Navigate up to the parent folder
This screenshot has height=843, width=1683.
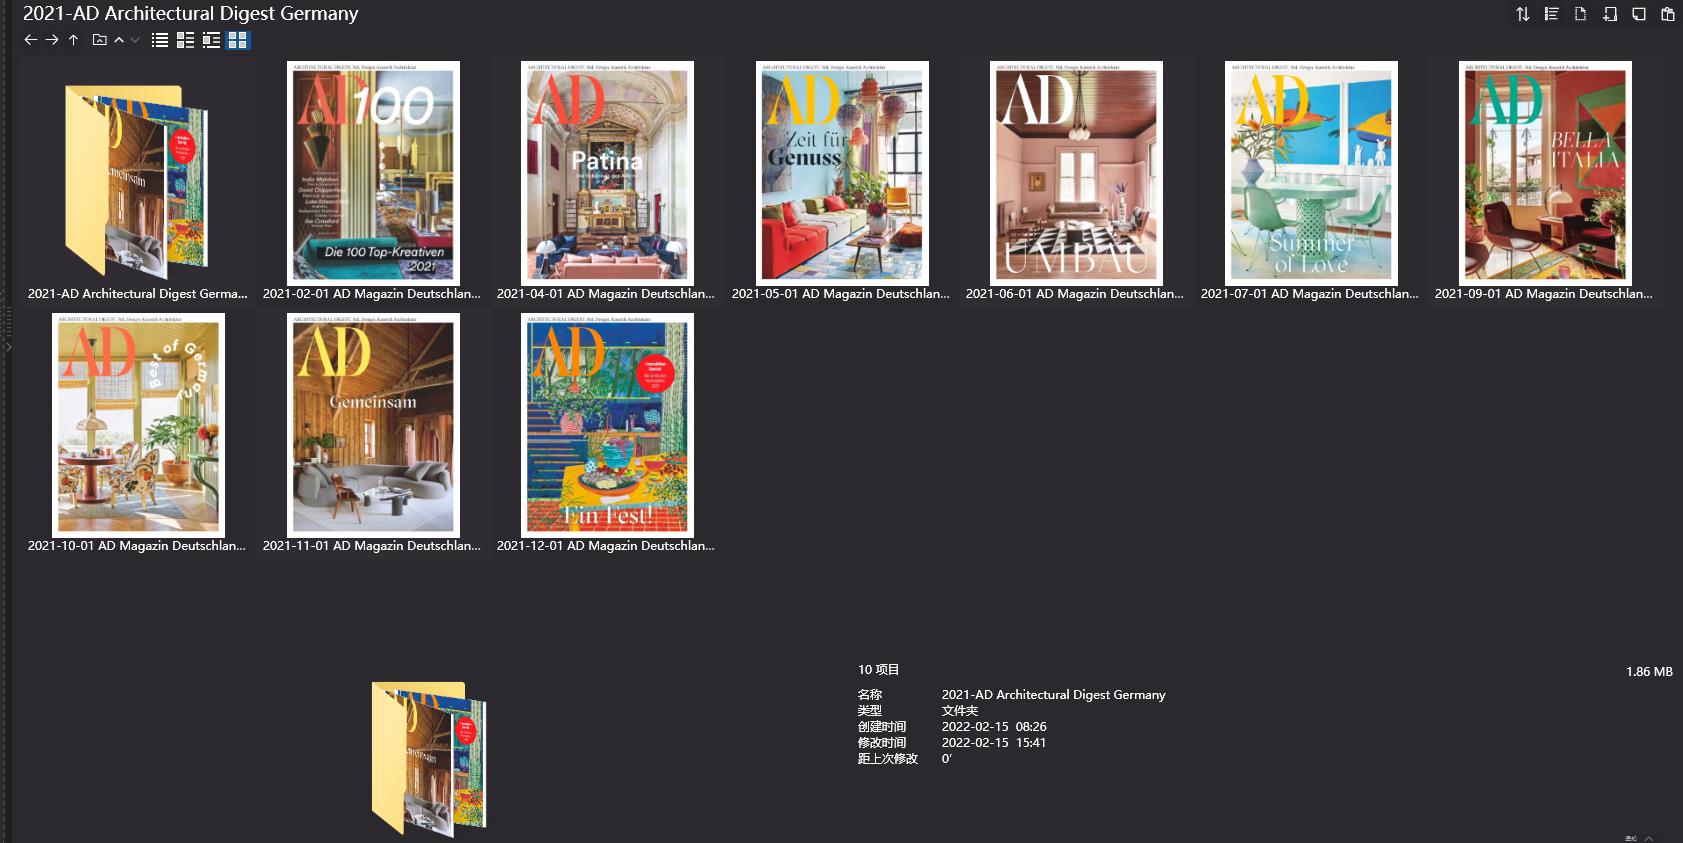73,40
